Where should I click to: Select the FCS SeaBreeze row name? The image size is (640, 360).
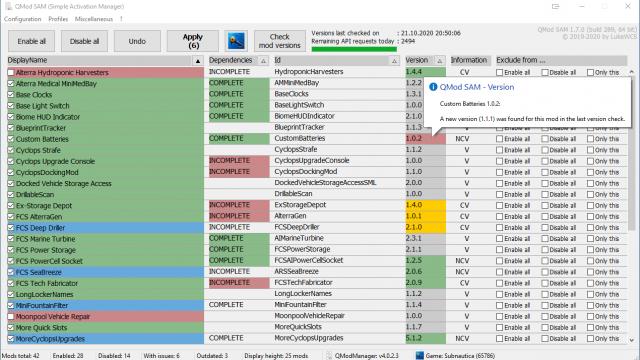coord(39,272)
